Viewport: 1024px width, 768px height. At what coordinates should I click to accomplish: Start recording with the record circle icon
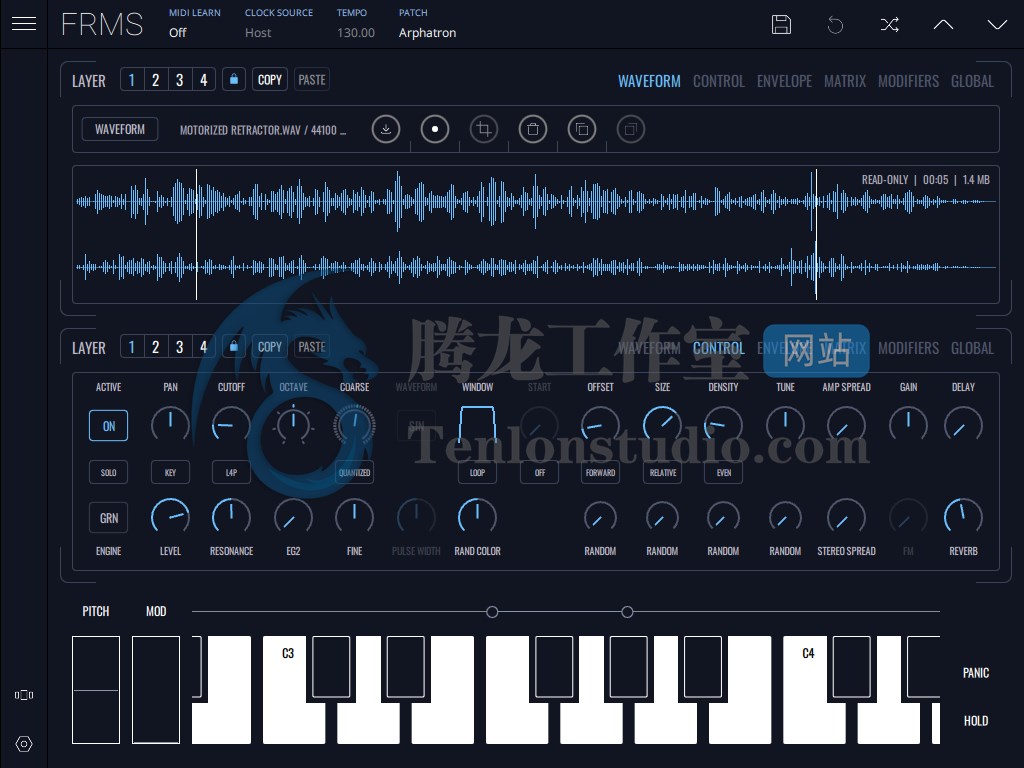tap(435, 129)
